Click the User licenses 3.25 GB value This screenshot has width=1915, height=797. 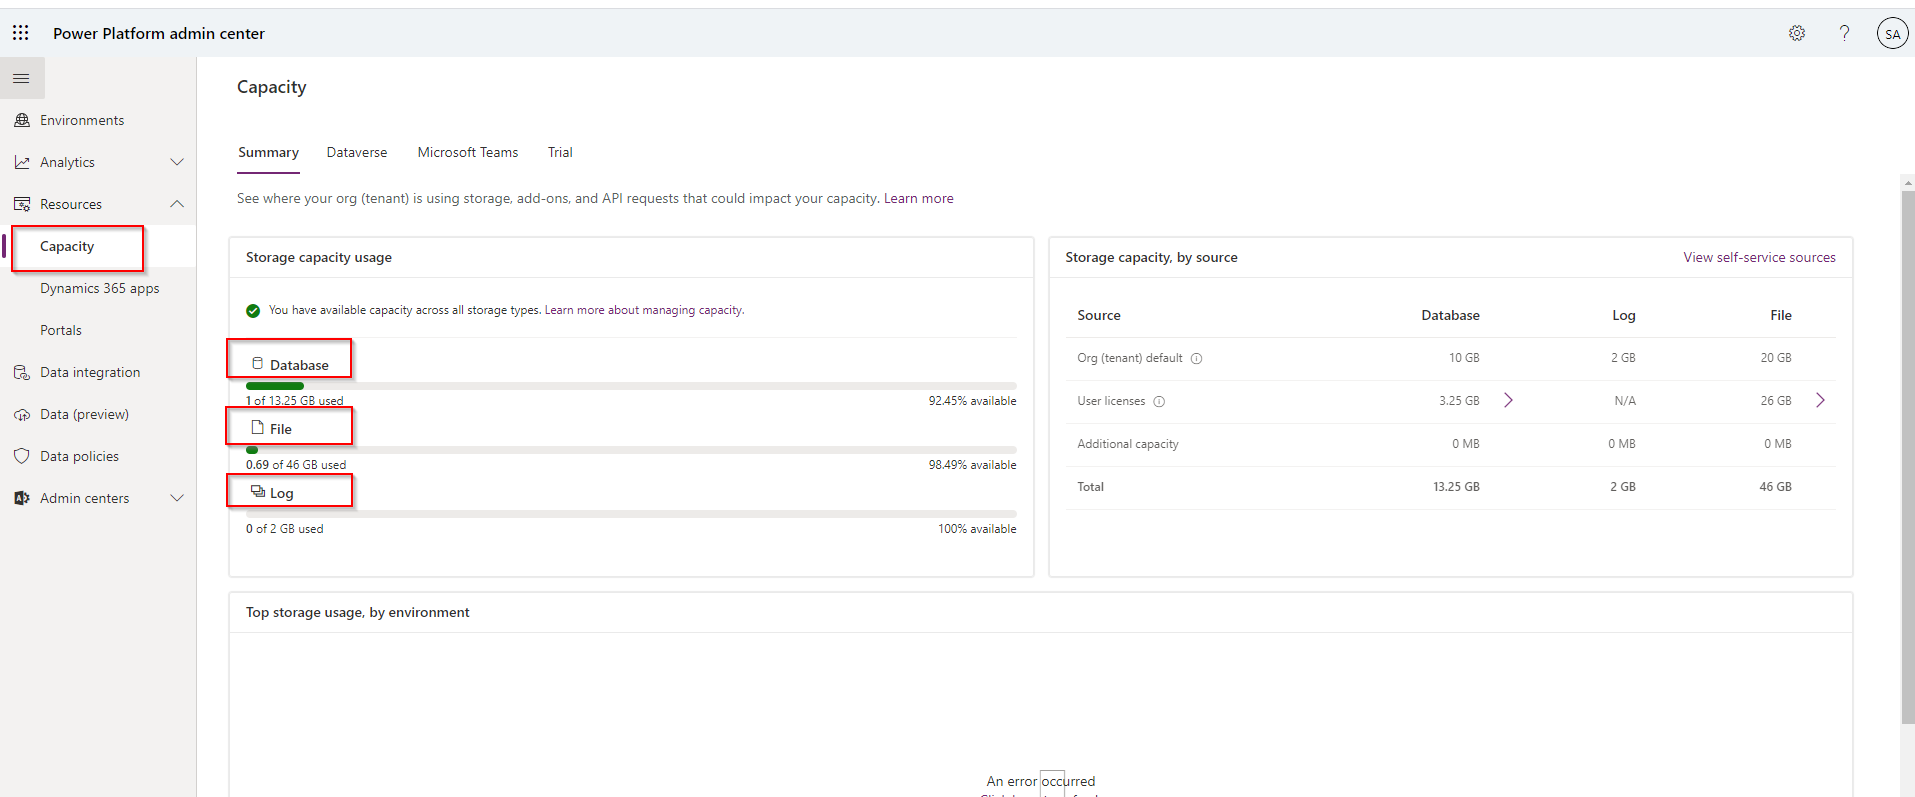[x=1459, y=401]
